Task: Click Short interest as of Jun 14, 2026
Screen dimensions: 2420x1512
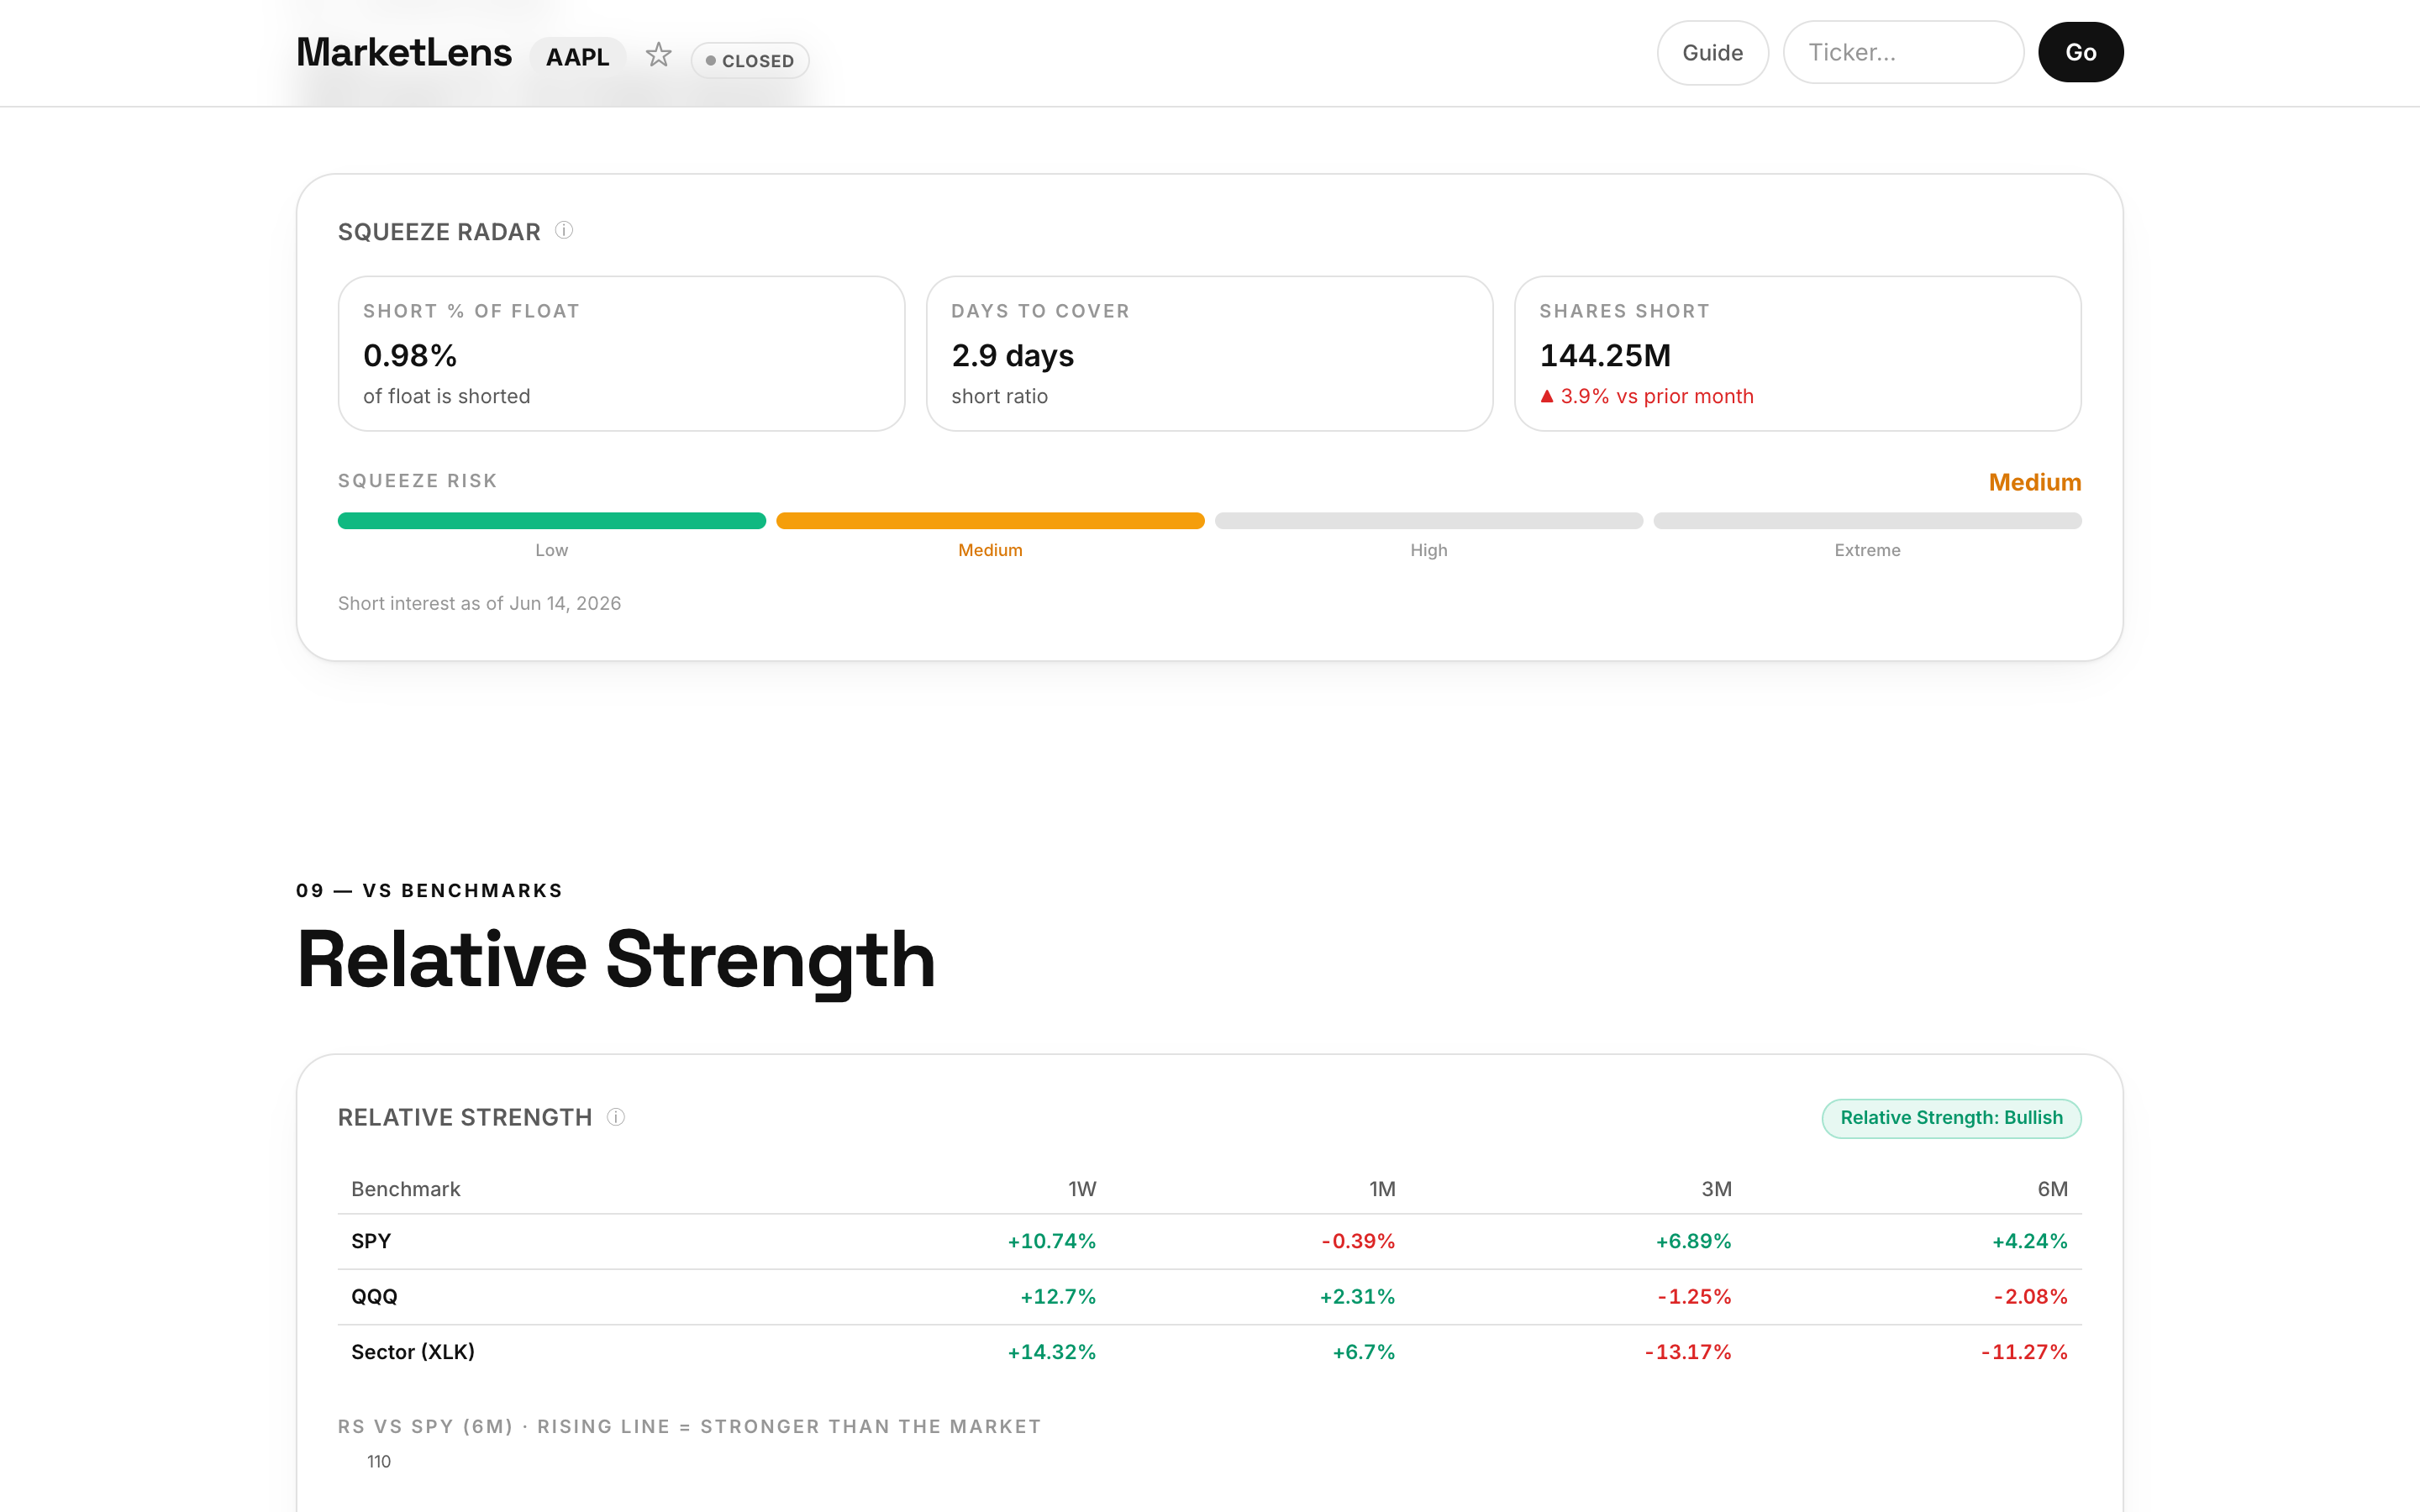Action: click(x=479, y=603)
